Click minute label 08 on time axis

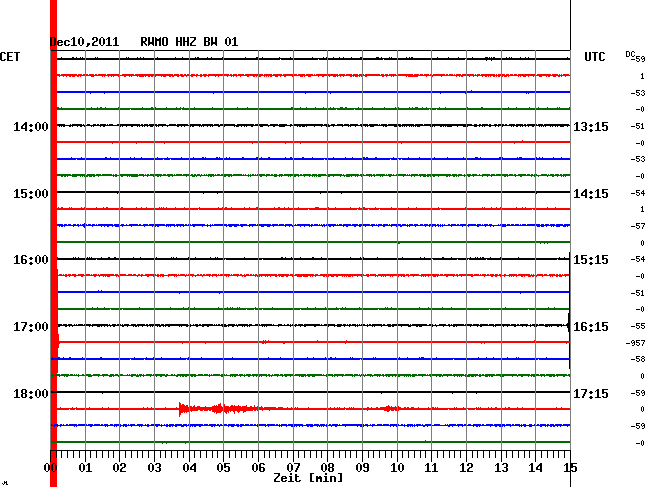(327, 468)
